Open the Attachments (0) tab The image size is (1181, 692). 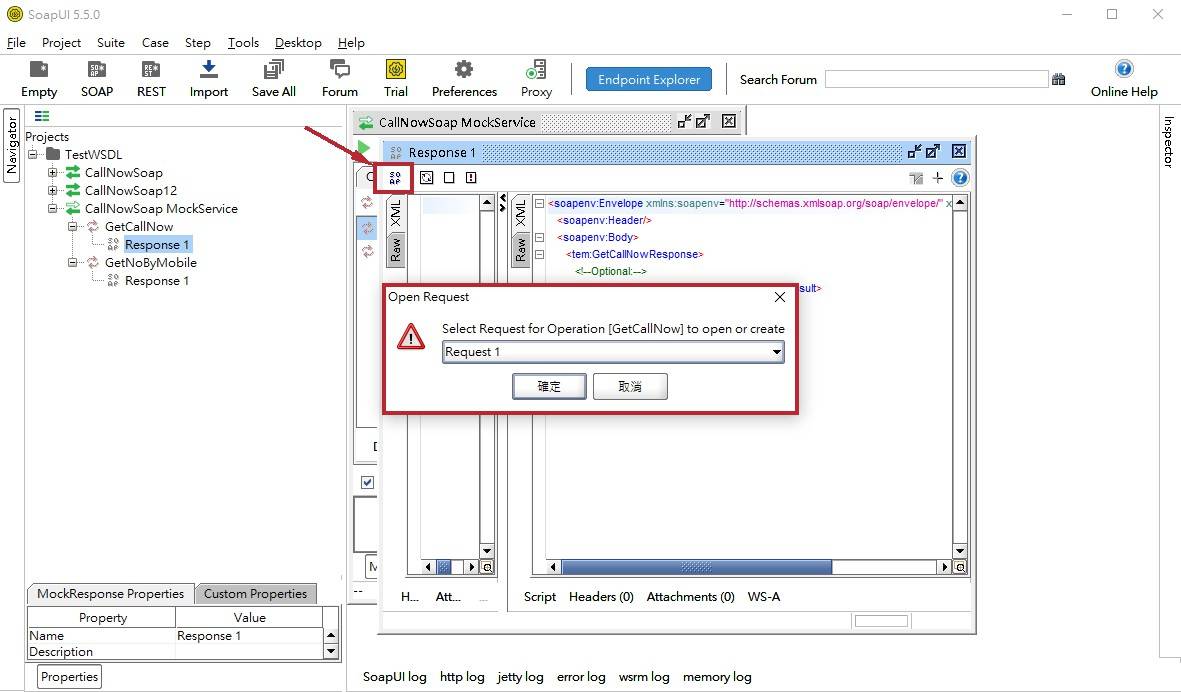pyautogui.click(x=690, y=596)
